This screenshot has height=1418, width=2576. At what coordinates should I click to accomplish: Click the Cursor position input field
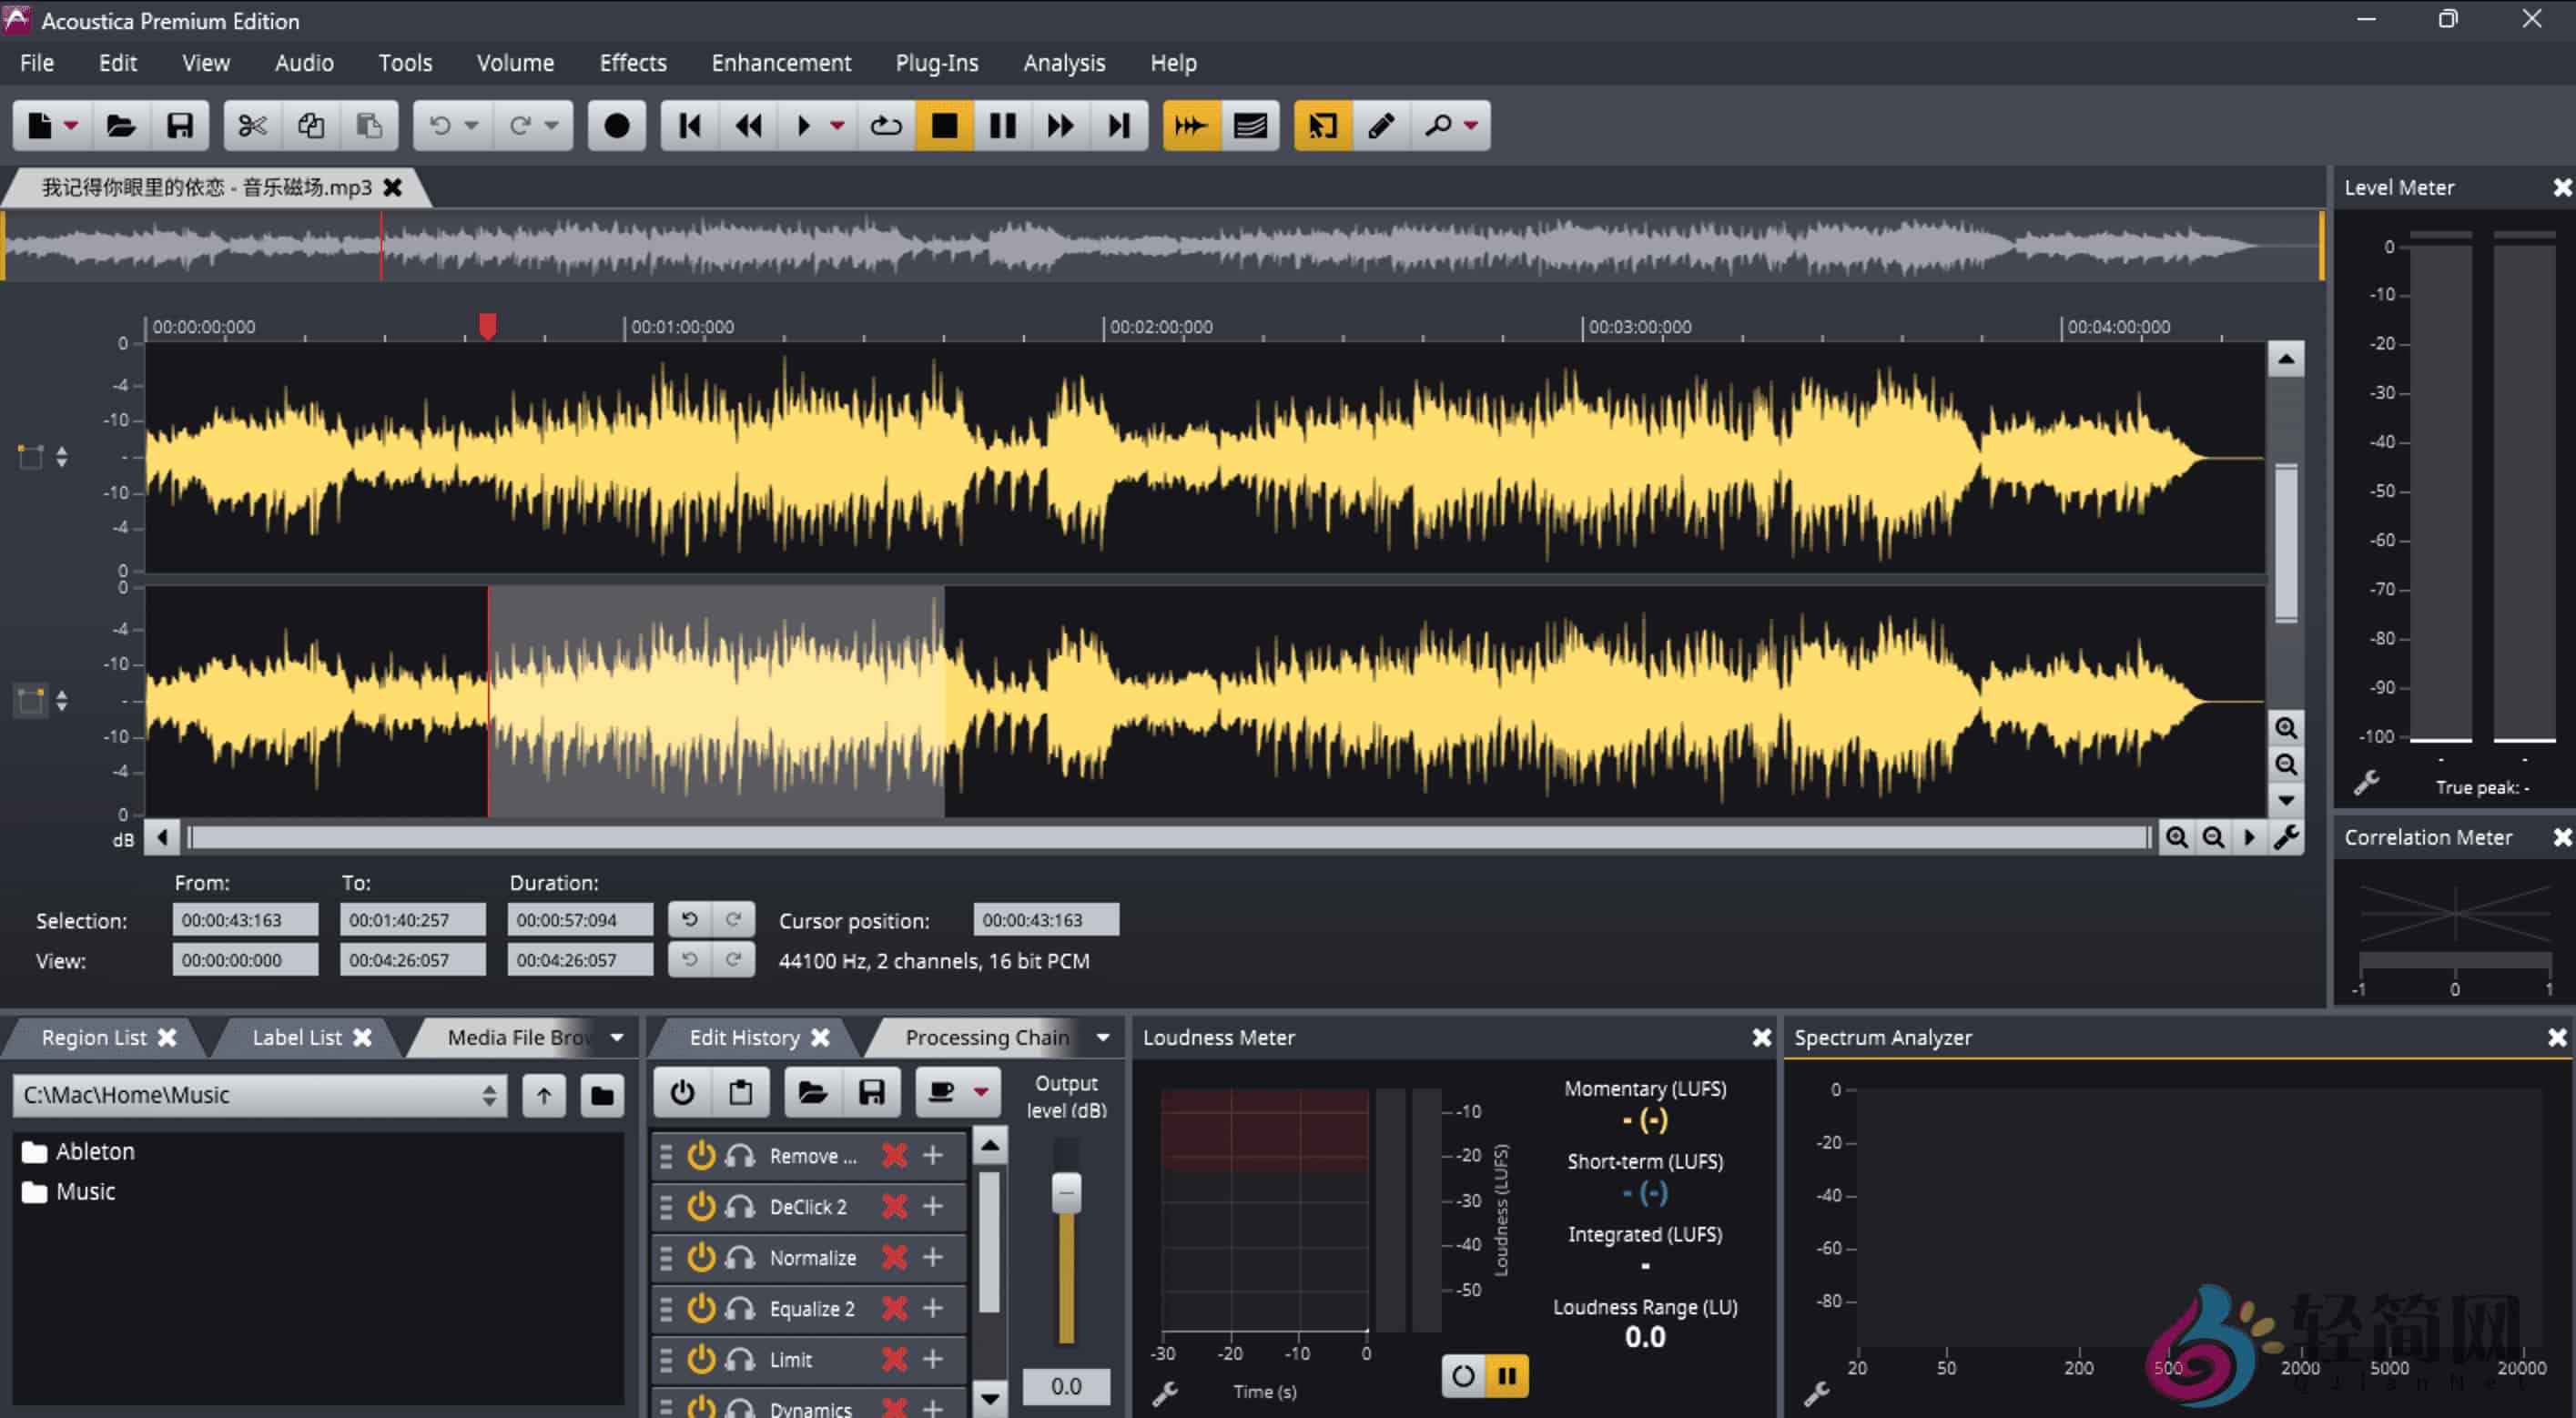pyautogui.click(x=1045, y=919)
